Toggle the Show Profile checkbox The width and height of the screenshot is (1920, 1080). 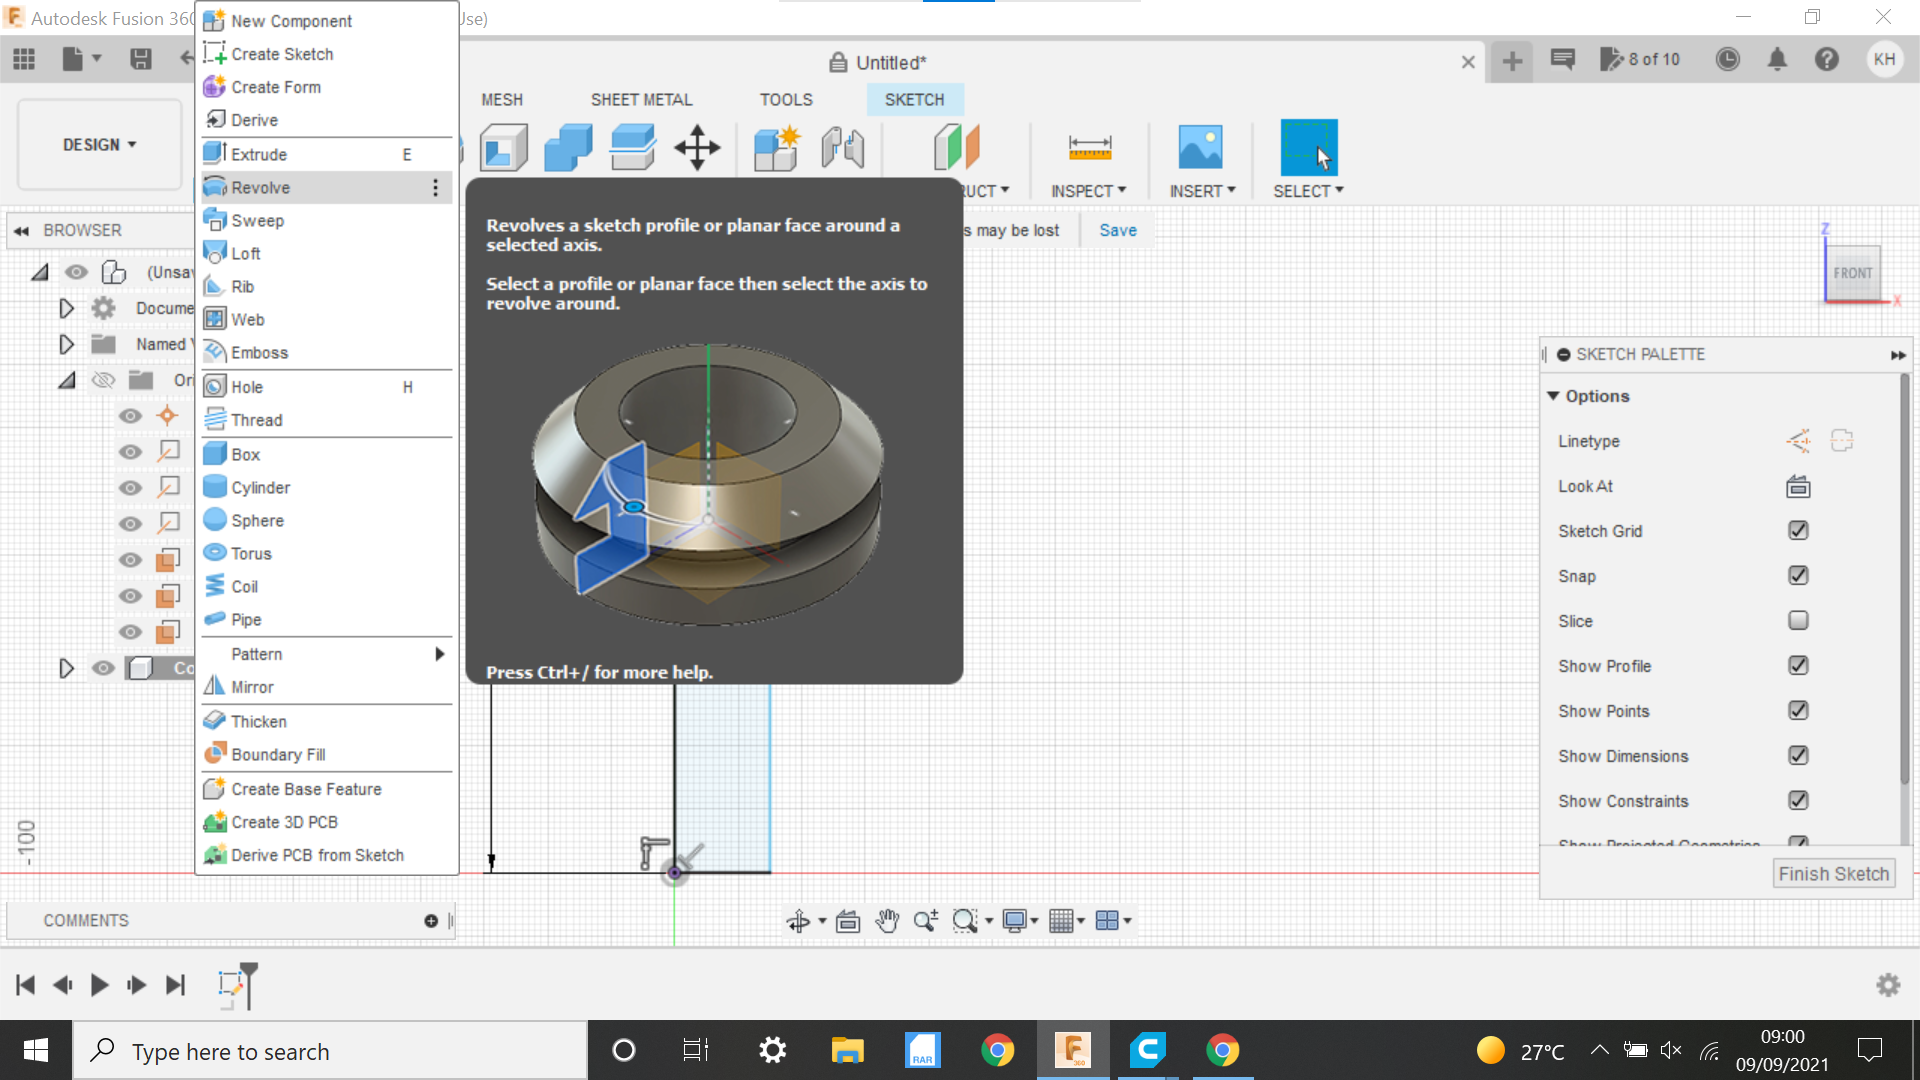coord(1798,666)
